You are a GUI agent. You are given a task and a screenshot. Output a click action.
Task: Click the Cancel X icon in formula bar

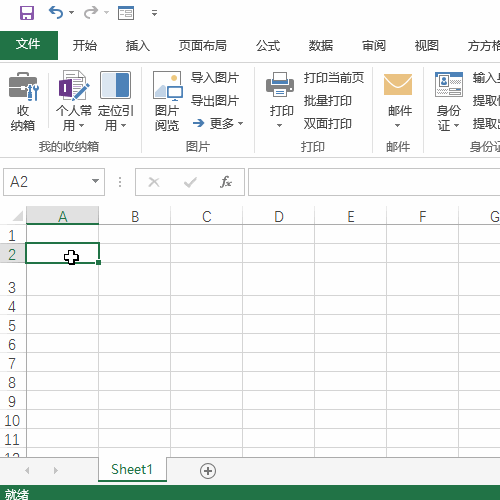tap(154, 182)
